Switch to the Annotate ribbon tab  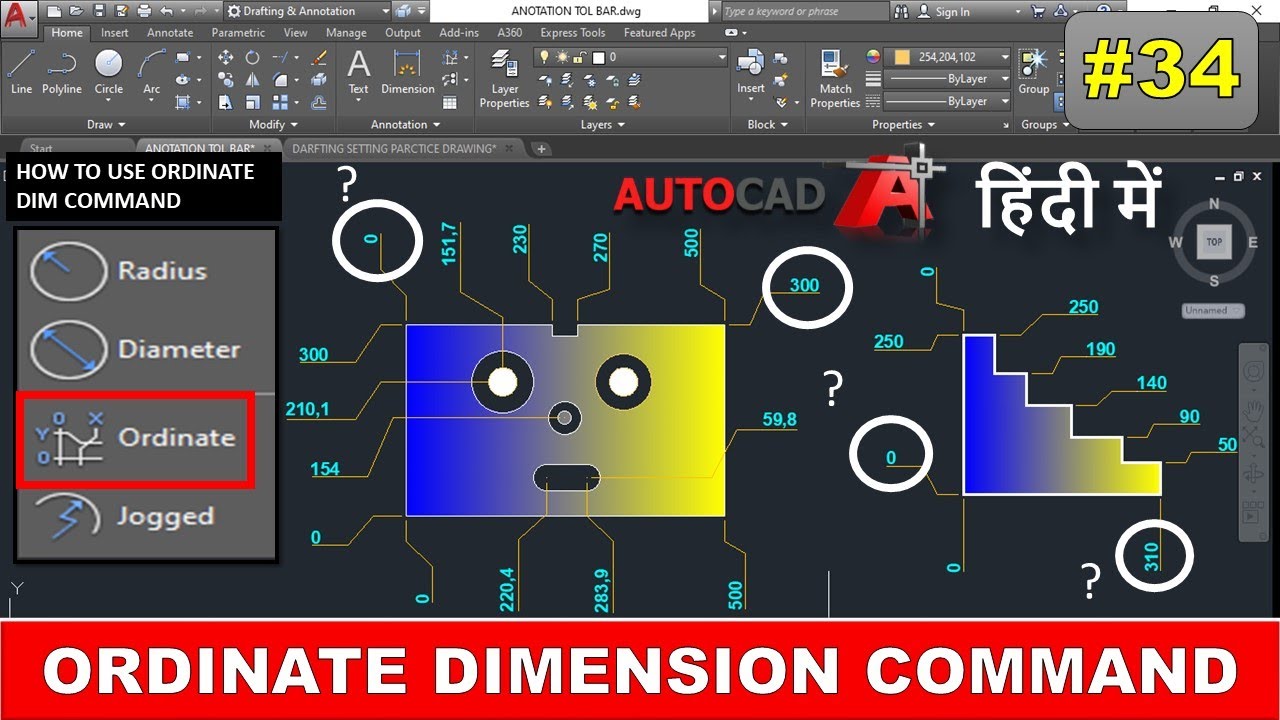[x=170, y=33]
